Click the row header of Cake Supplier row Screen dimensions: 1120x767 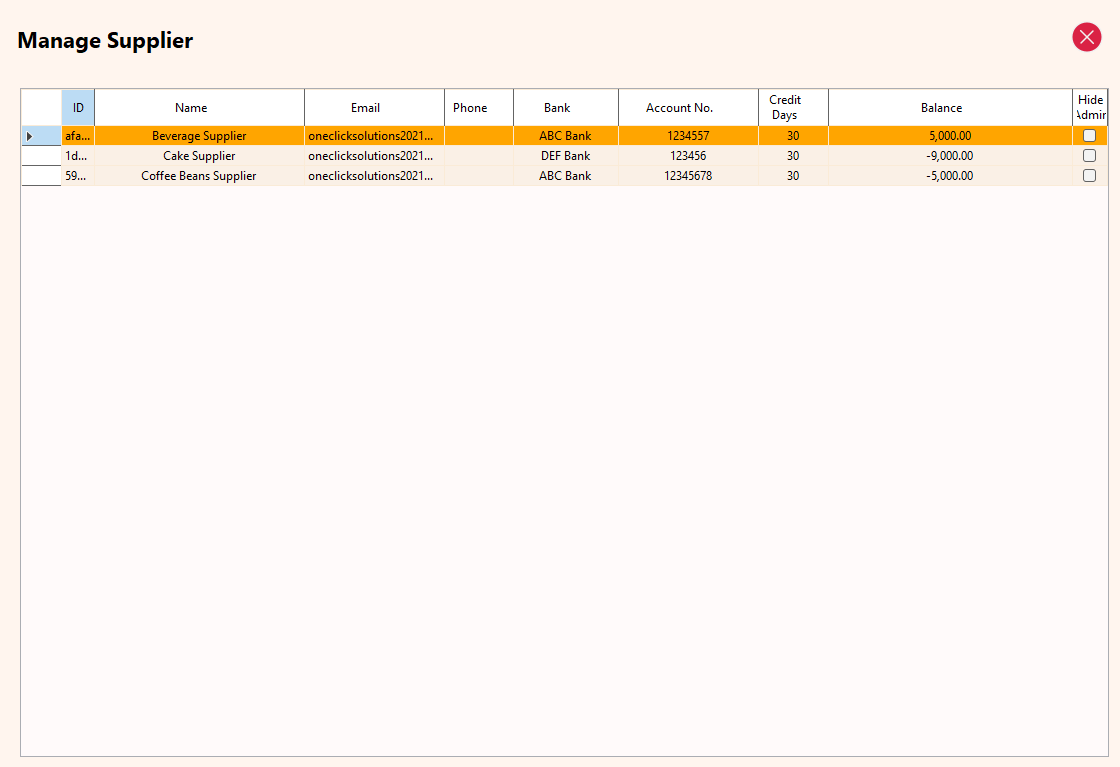point(41,156)
